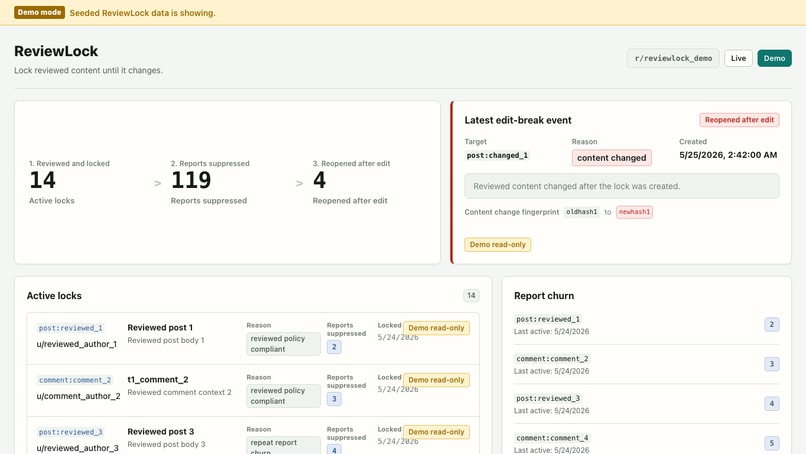Click churn count 3 for comment:comment_2

coord(771,364)
